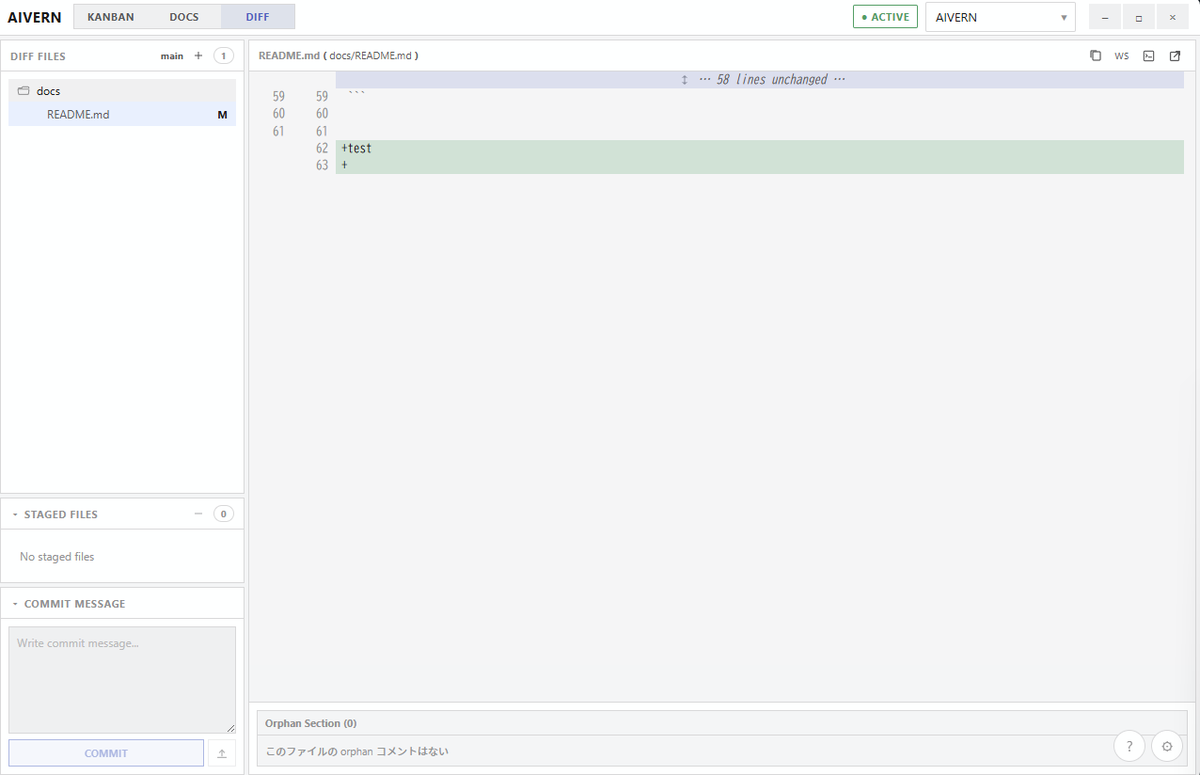Stage all files with the plus icon
Screen dimensions: 1200x775
tap(198, 56)
